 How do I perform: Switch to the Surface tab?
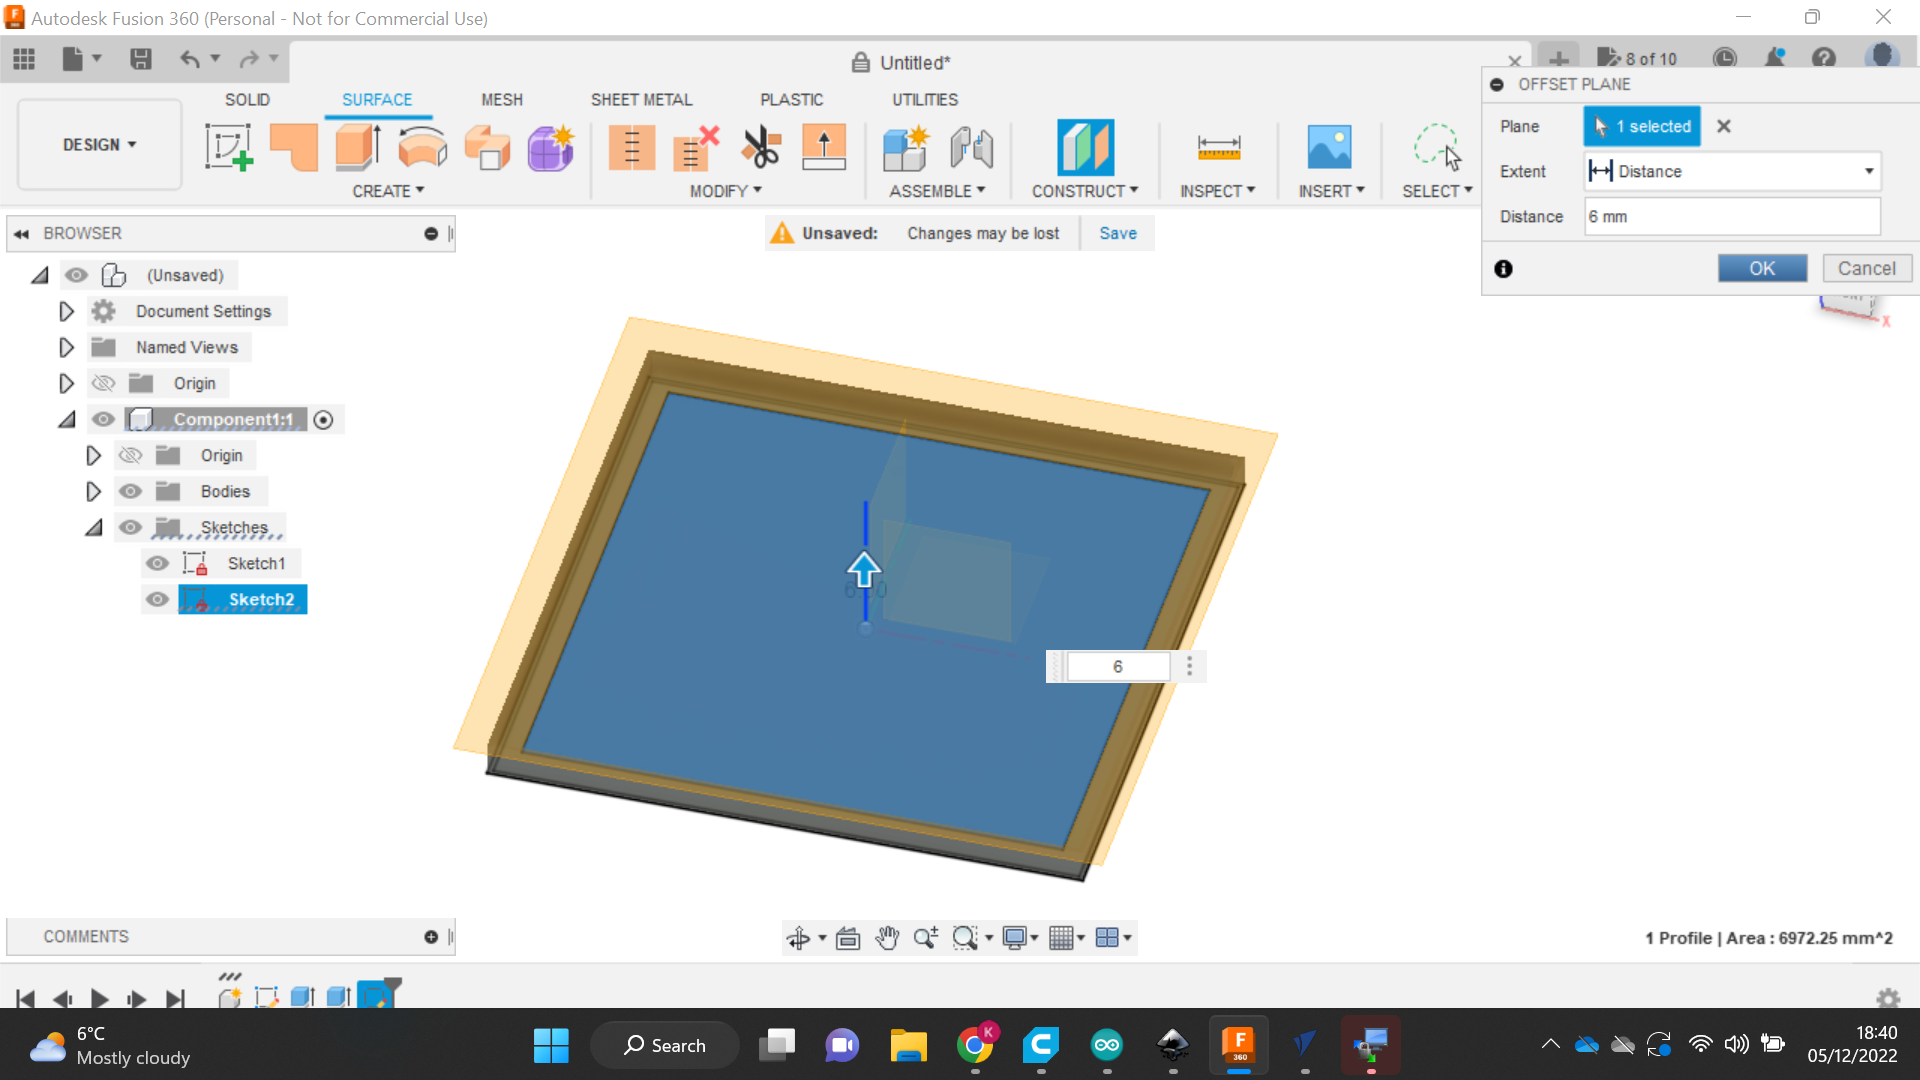pos(377,99)
